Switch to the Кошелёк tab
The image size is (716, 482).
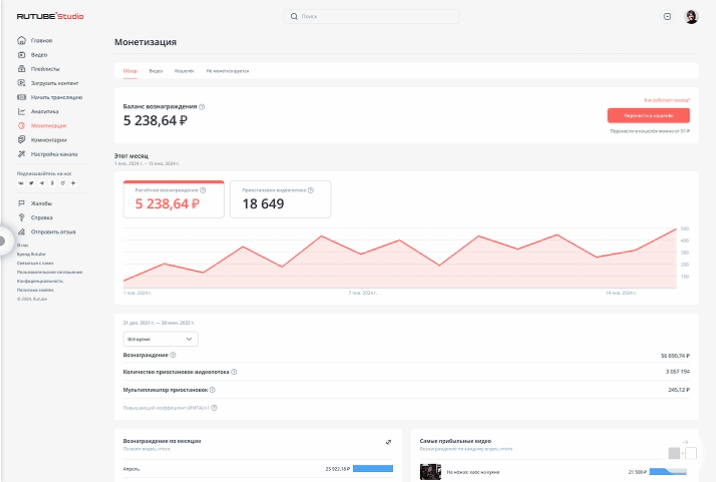(184, 71)
